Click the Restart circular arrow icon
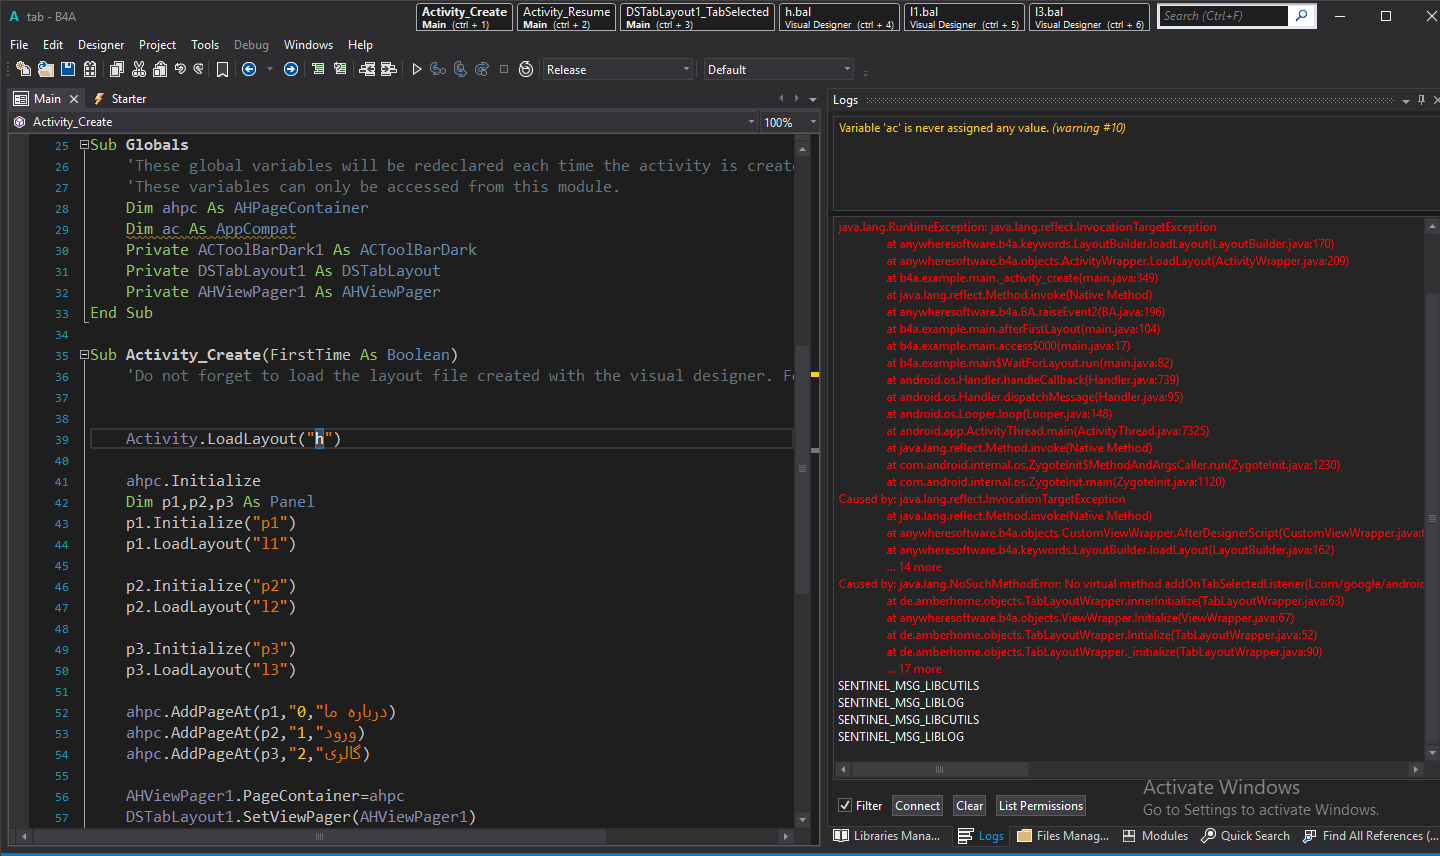This screenshot has width=1440, height=856. pyautogui.click(x=526, y=69)
